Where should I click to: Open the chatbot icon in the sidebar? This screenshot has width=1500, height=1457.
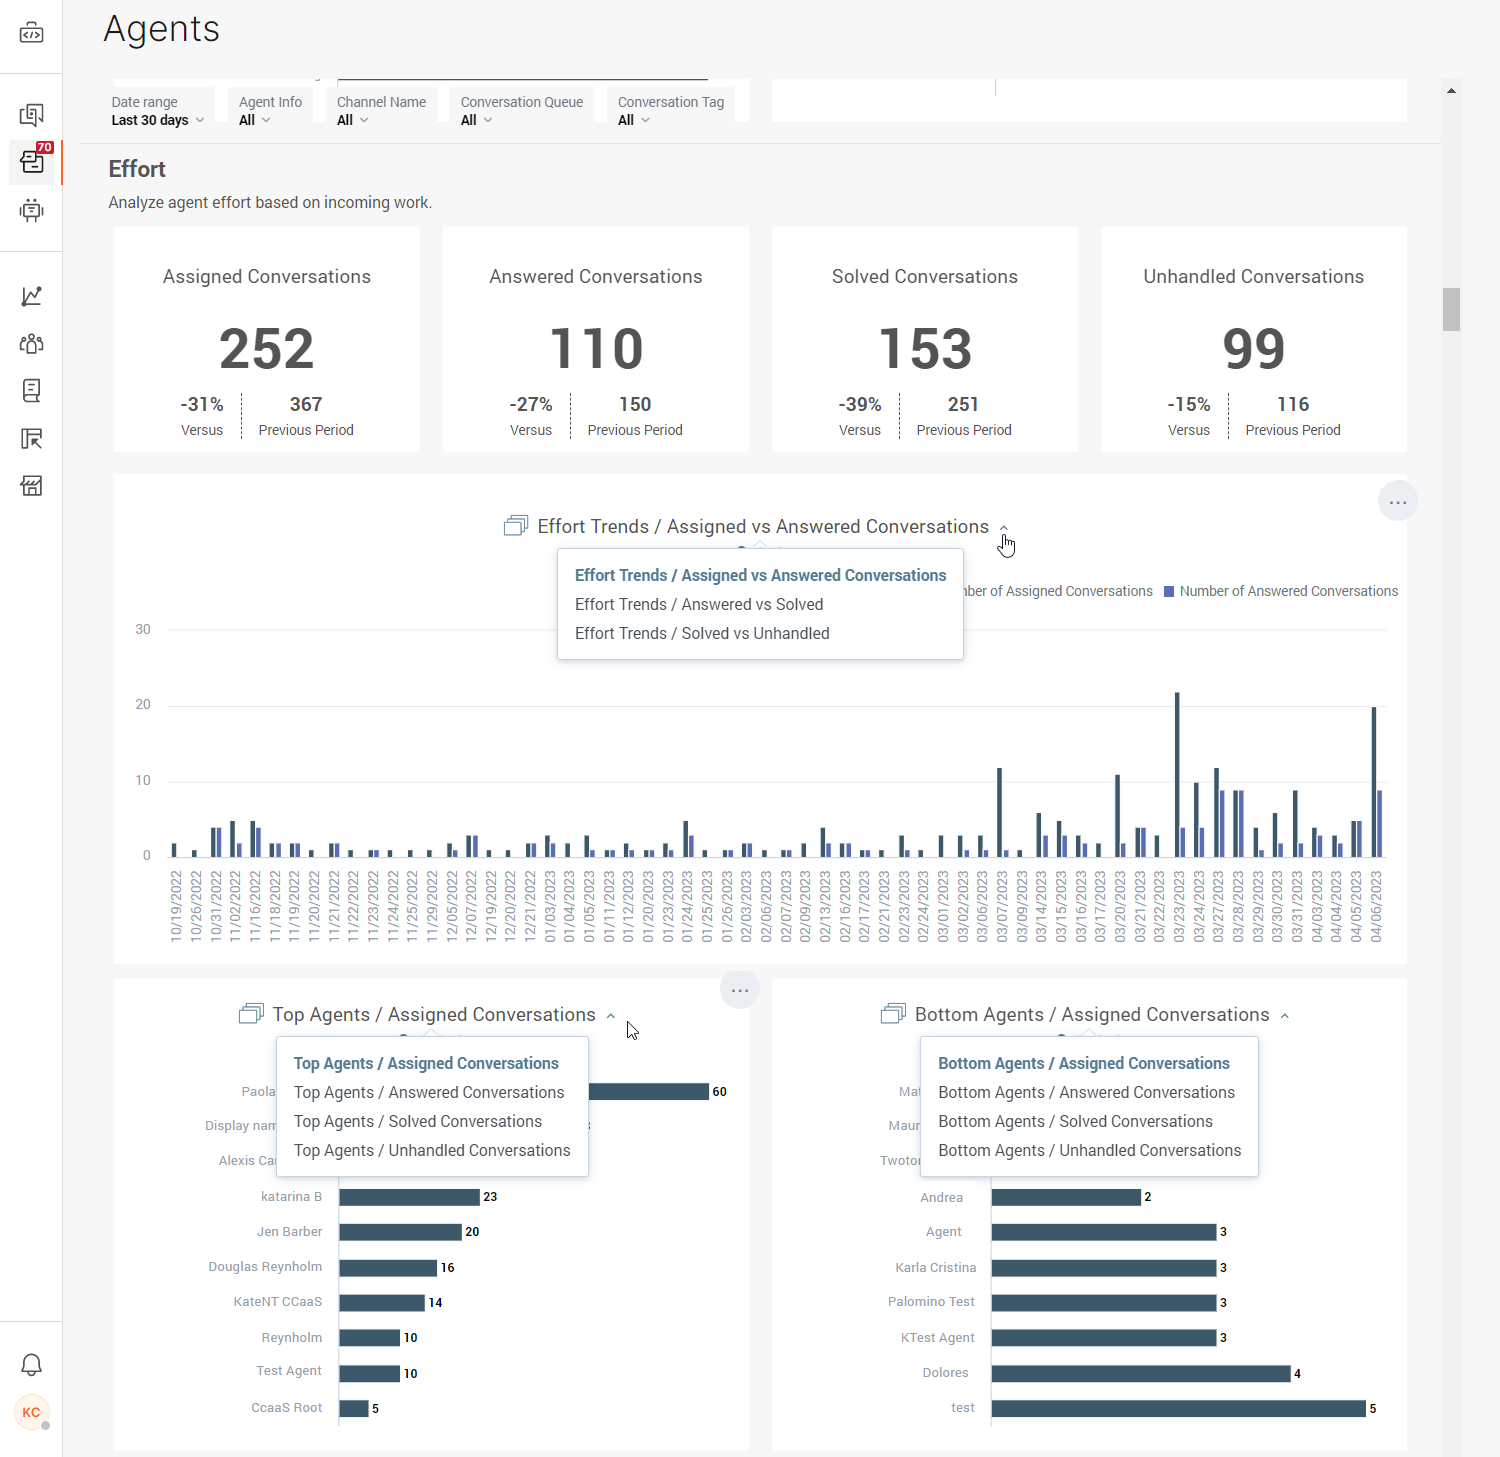pyautogui.click(x=31, y=211)
